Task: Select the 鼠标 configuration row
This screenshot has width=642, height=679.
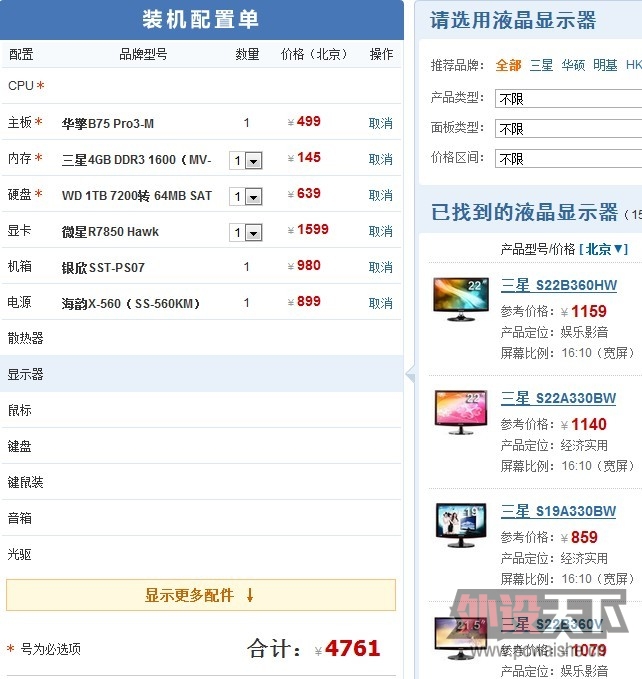Action: (202, 410)
